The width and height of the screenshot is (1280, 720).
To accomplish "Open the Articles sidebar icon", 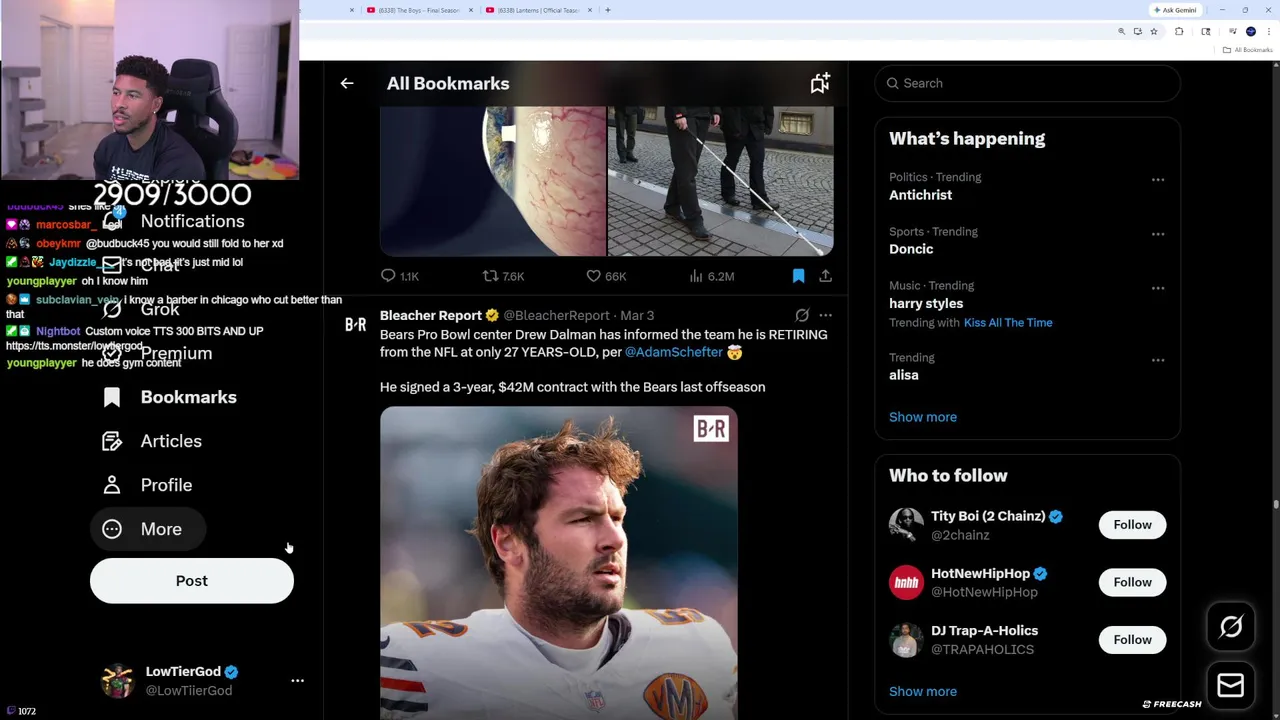I will pyautogui.click(x=112, y=441).
